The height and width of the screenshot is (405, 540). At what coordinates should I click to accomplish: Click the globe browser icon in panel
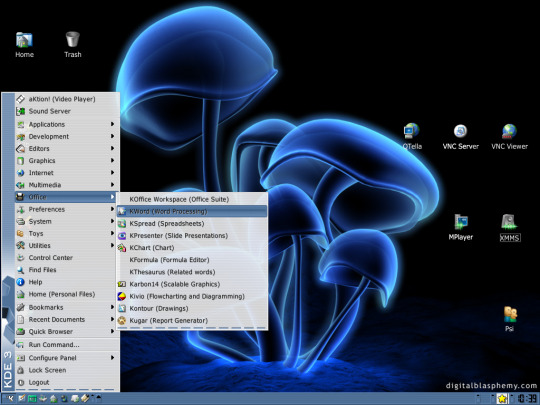click(64, 398)
